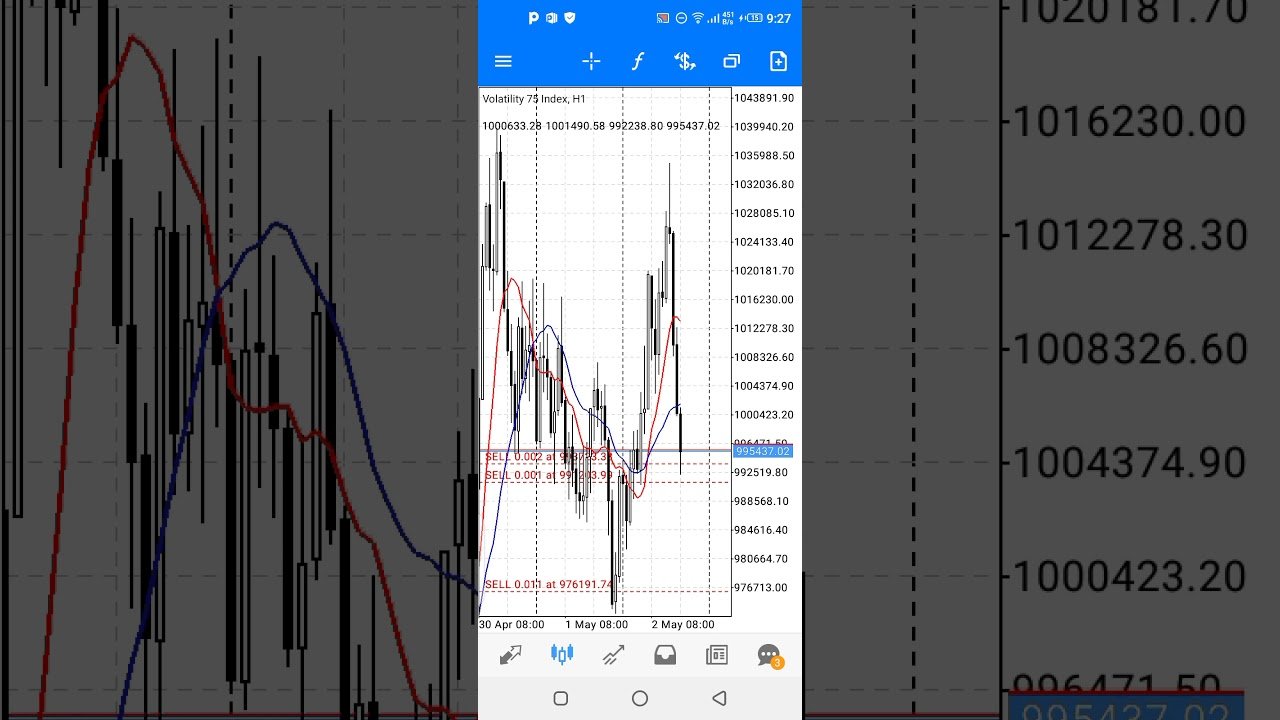The height and width of the screenshot is (720, 1280).
Task: Tap the 1043891.90 price scale label
Action: click(x=764, y=98)
